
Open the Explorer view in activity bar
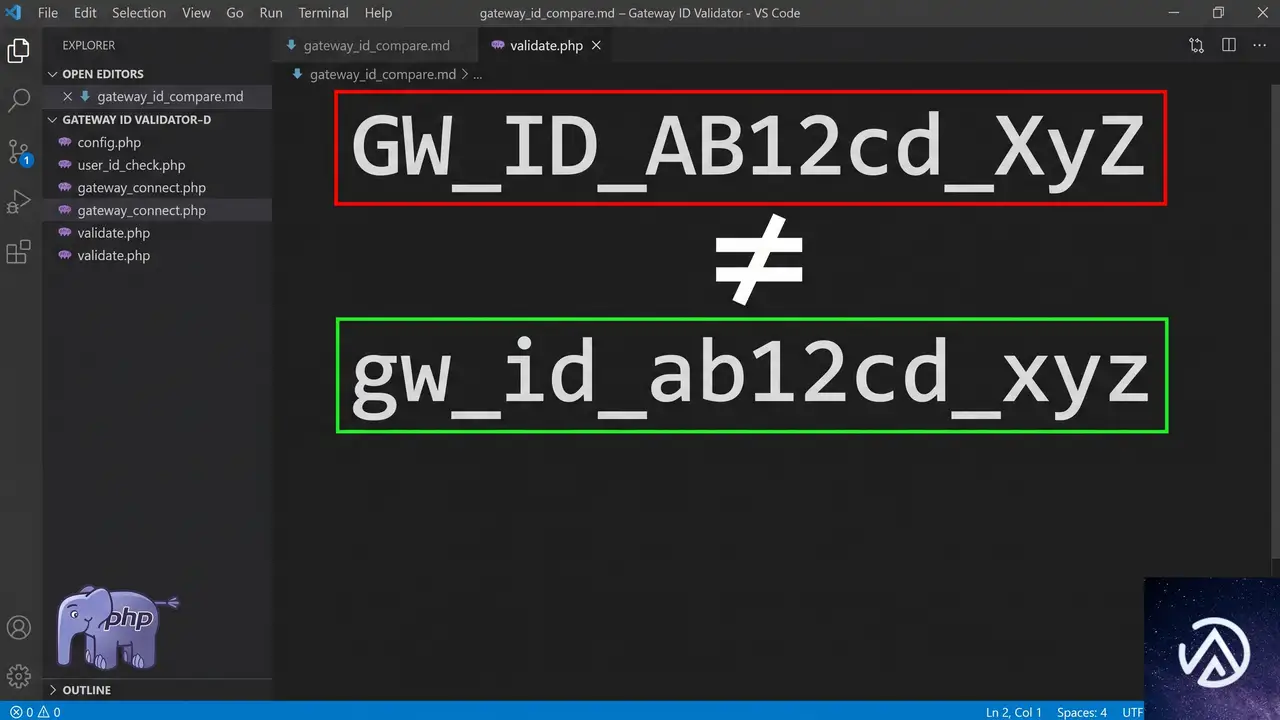pyautogui.click(x=18, y=51)
